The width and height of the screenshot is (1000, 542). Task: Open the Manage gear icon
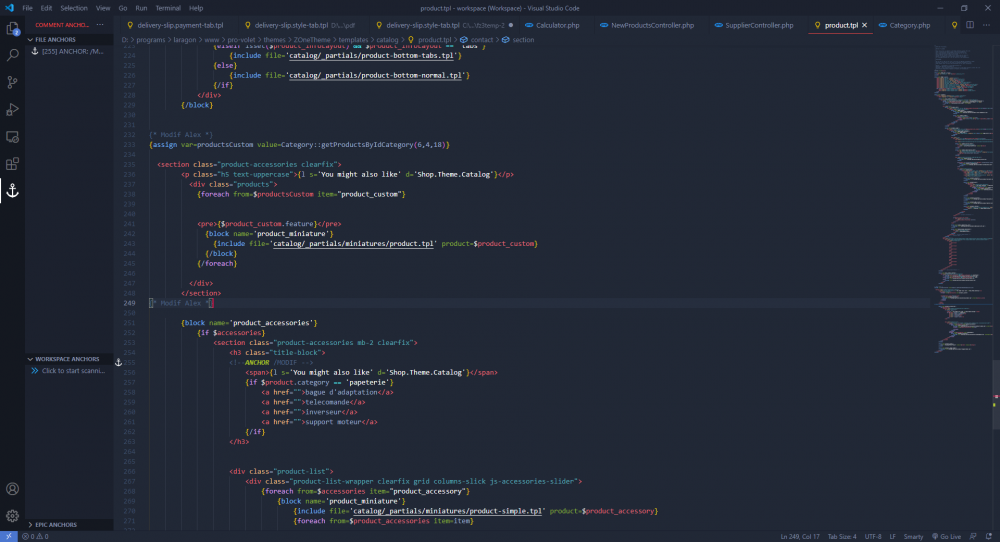tap(12, 516)
